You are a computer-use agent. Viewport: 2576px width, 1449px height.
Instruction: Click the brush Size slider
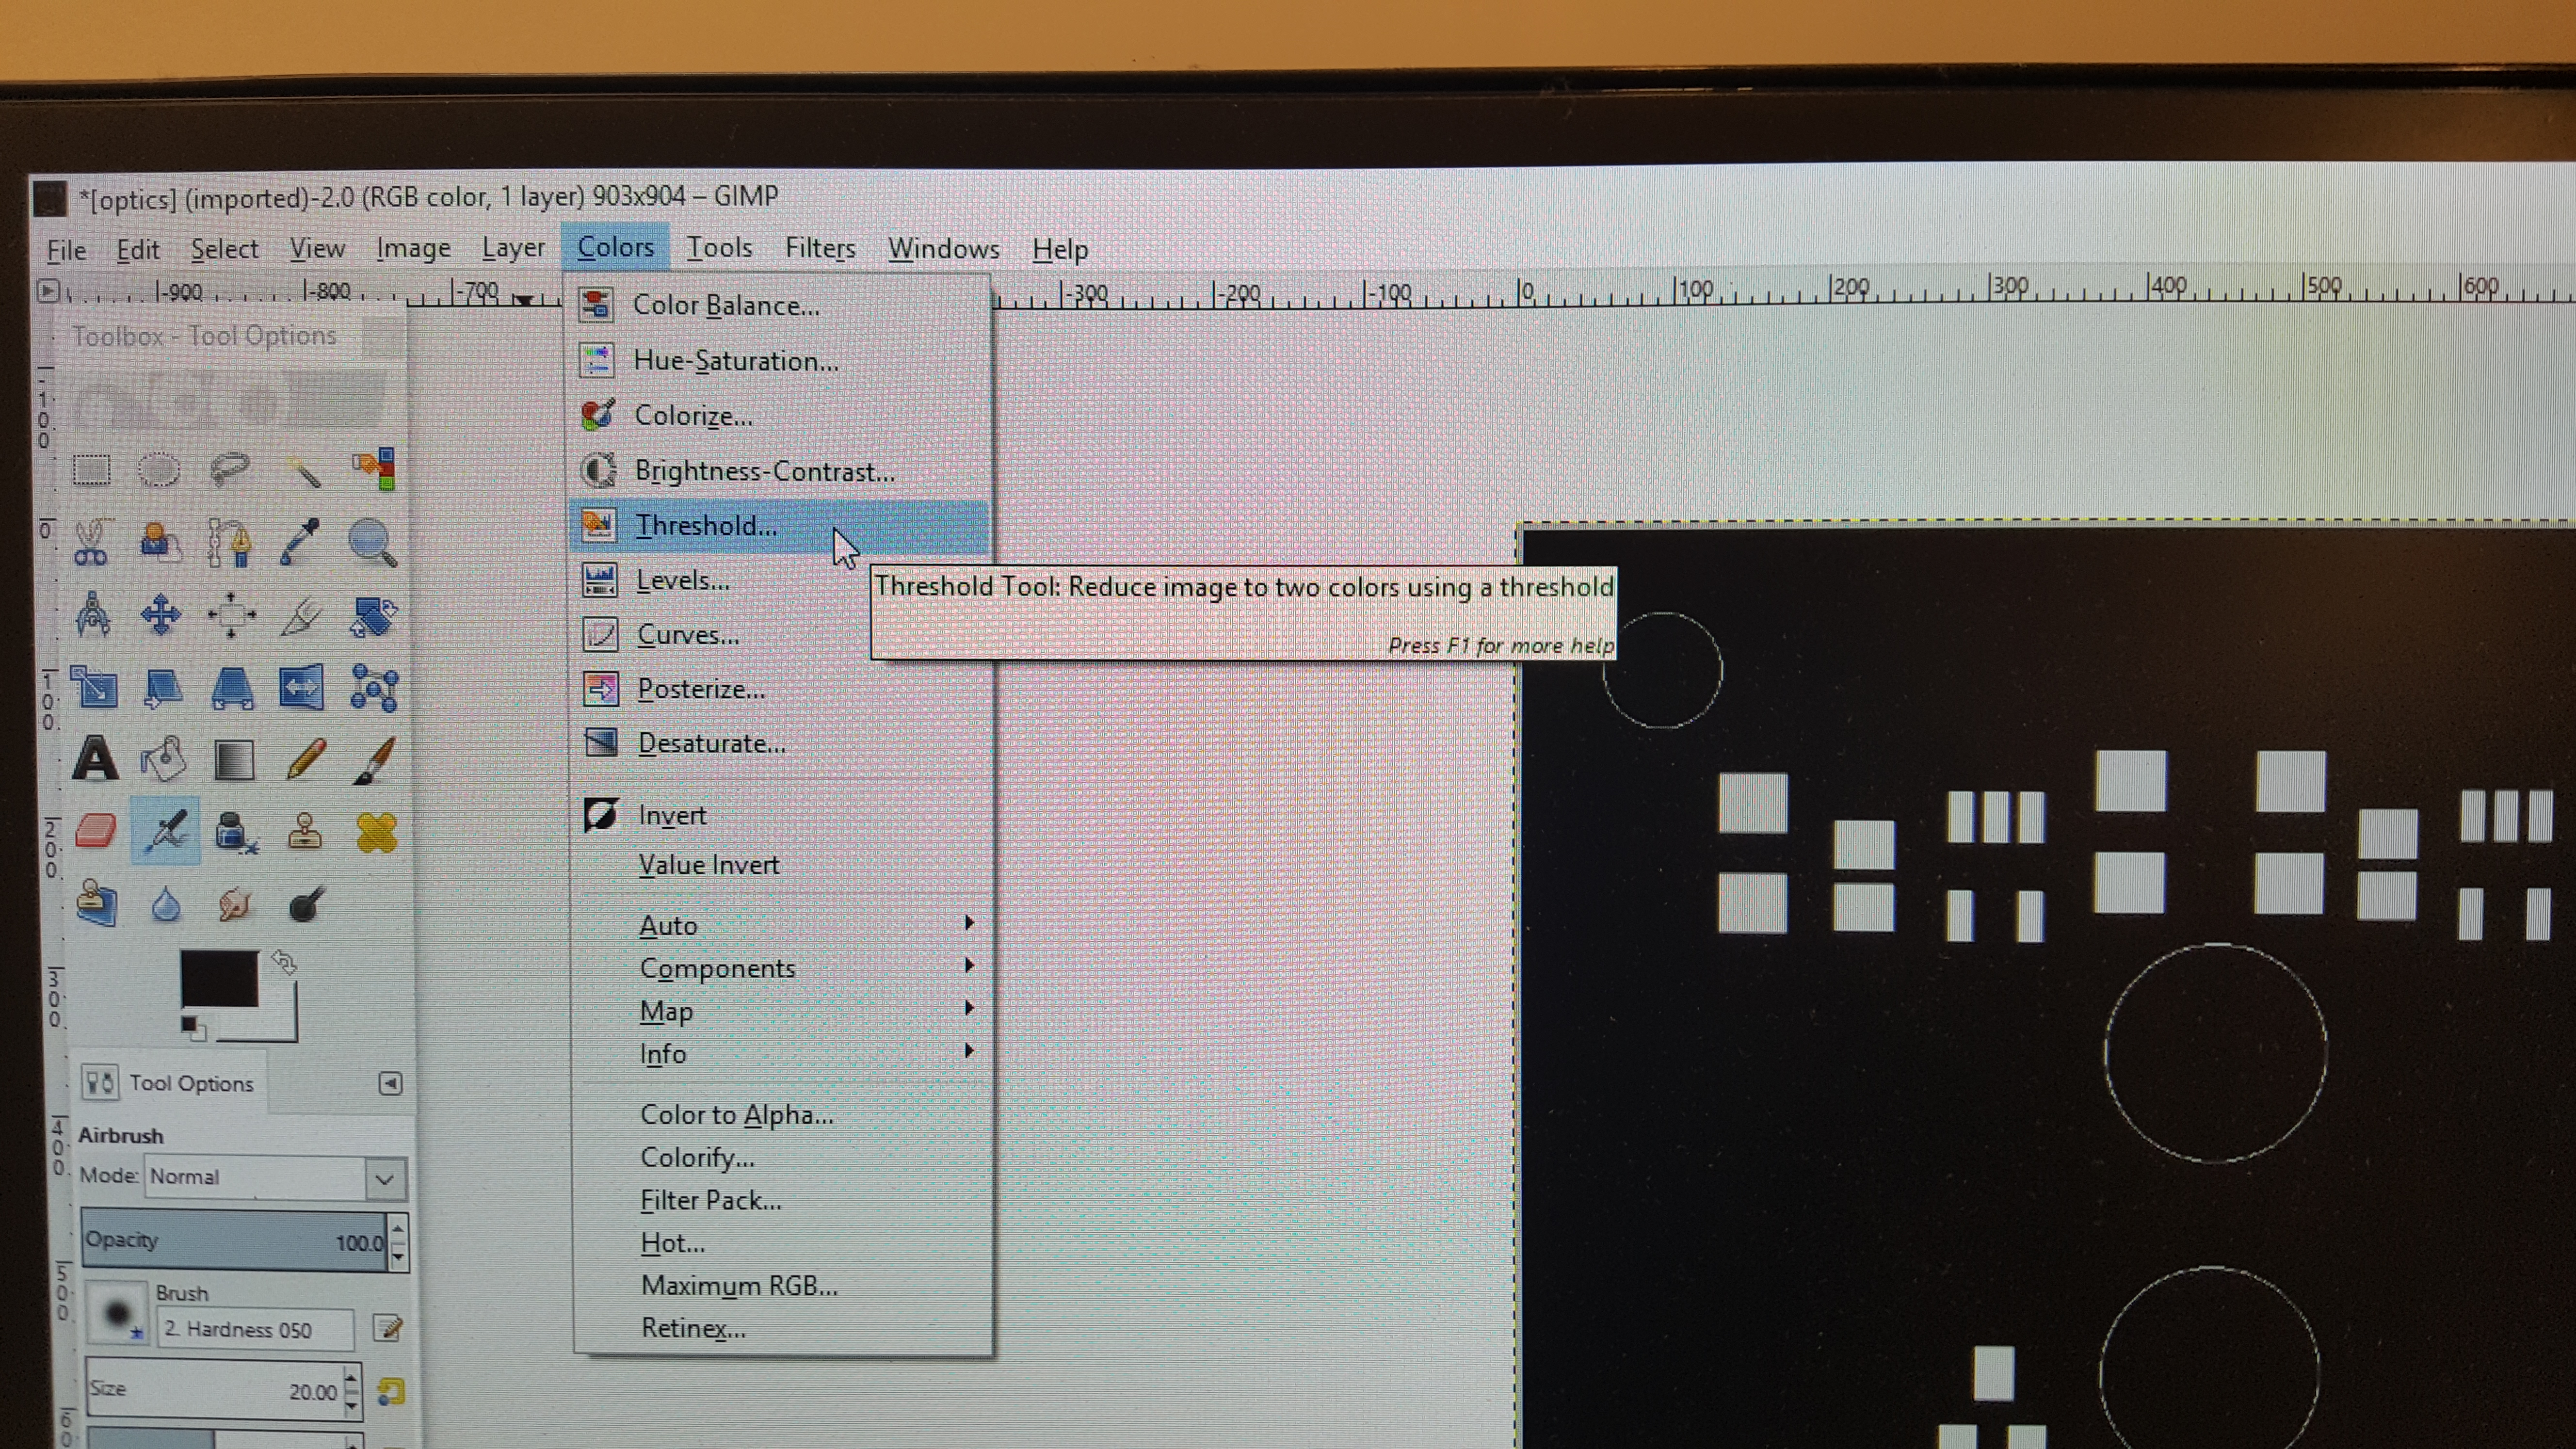coord(214,1390)
